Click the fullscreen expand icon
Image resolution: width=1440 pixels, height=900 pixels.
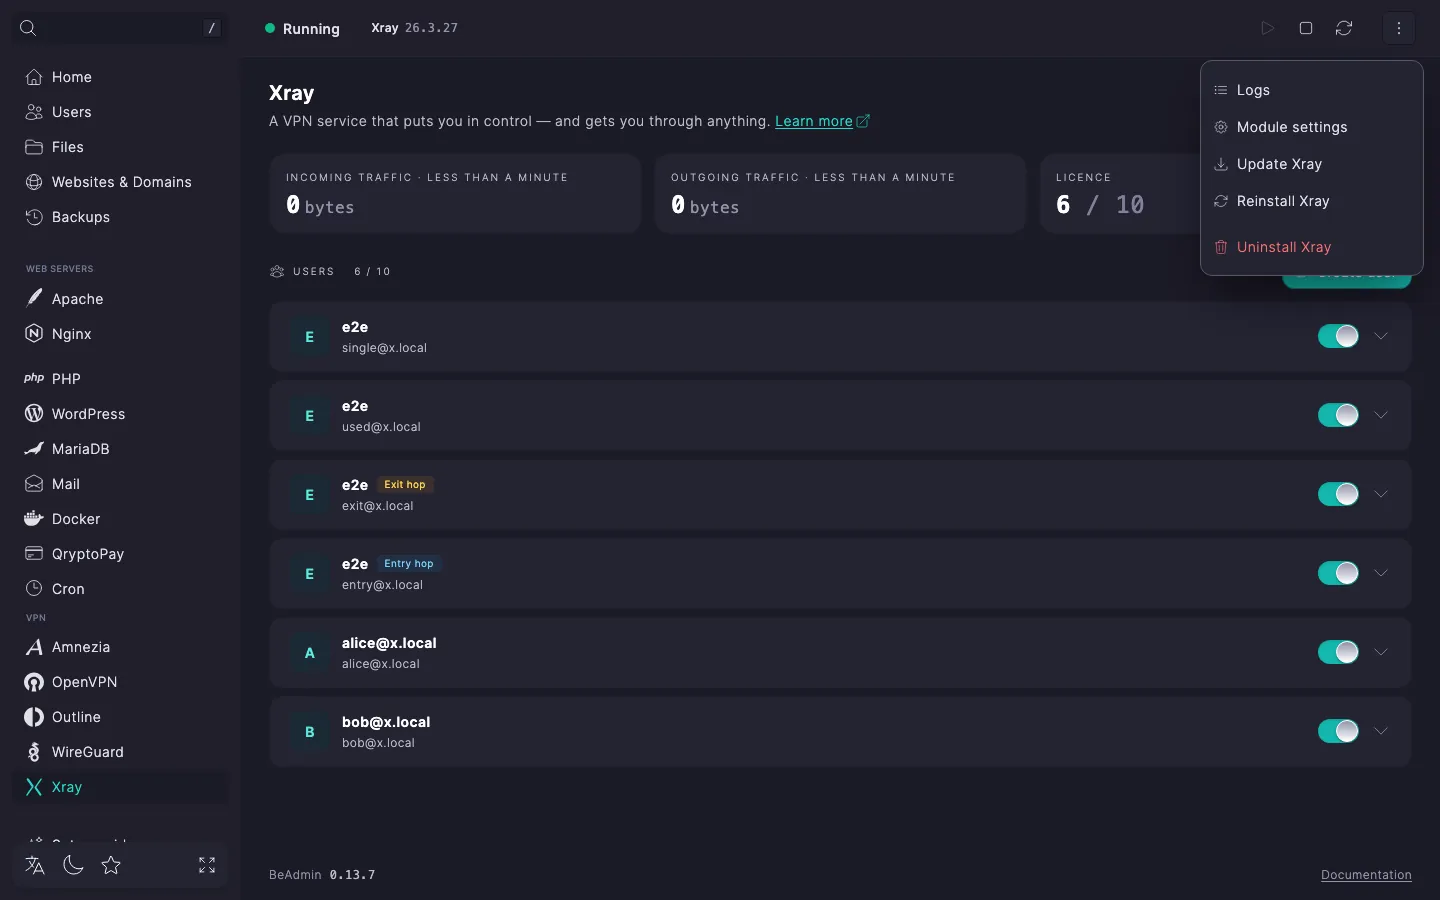(x=207, y=865)
